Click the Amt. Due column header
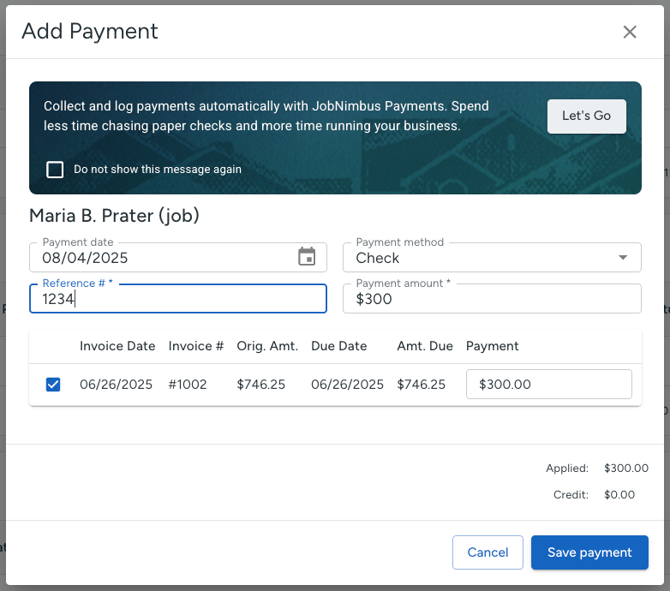Image resolution: width=670 pixels, height=591 pixels. (424, 346)
